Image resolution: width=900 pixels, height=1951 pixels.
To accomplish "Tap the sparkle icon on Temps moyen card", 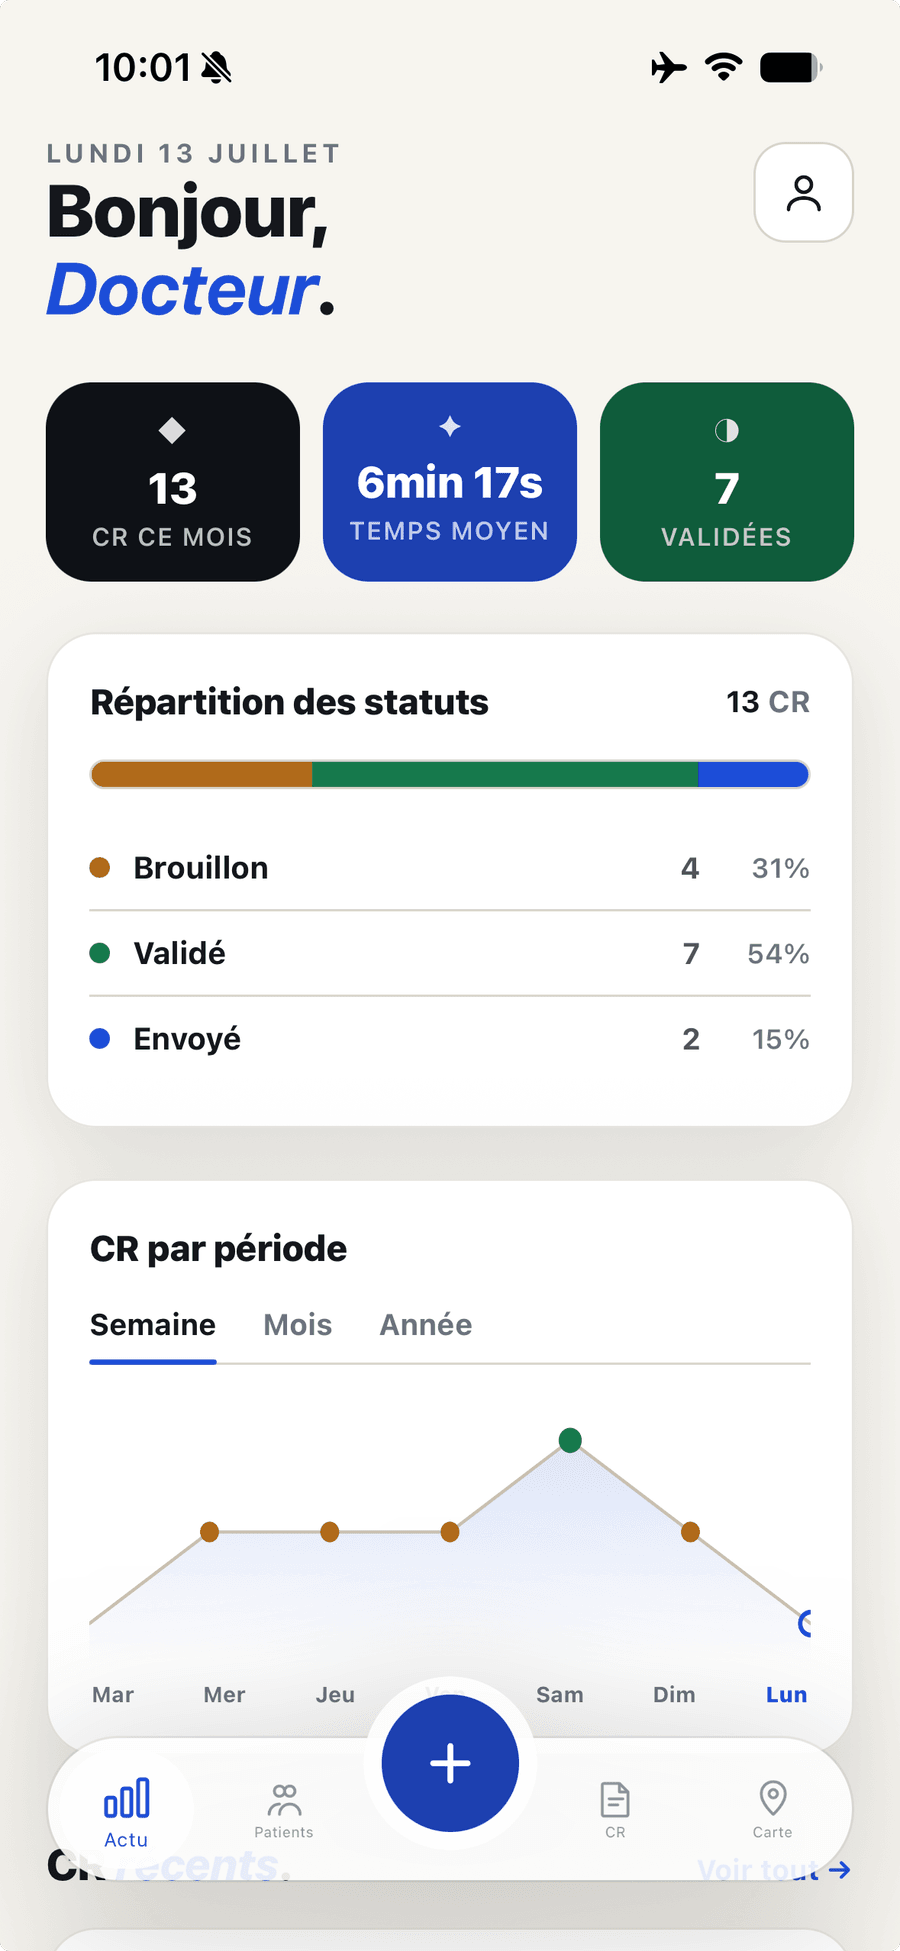I will 450,426.
